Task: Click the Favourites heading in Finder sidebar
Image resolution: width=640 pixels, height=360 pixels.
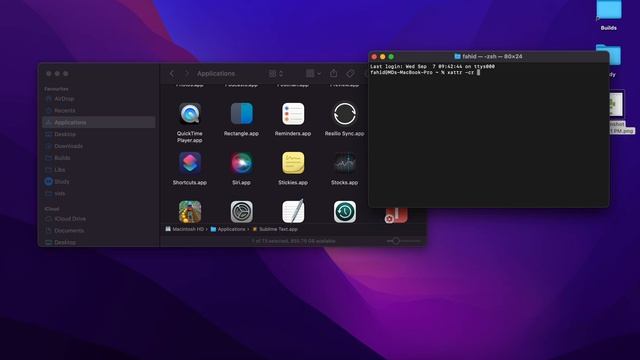Action: pyautogui.click(x=56, y=89)
